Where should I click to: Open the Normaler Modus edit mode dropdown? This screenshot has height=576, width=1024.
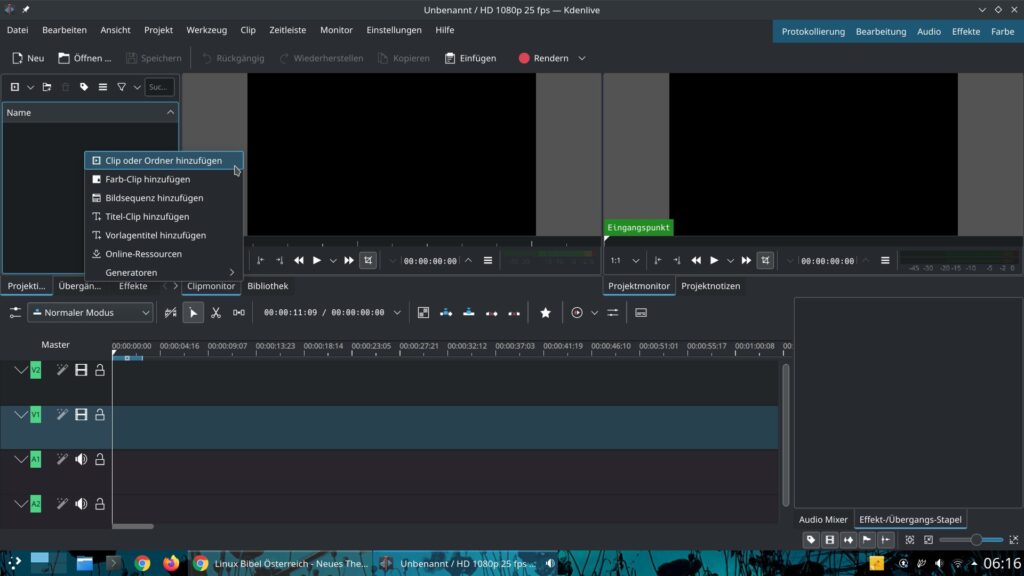pos(90,313)
